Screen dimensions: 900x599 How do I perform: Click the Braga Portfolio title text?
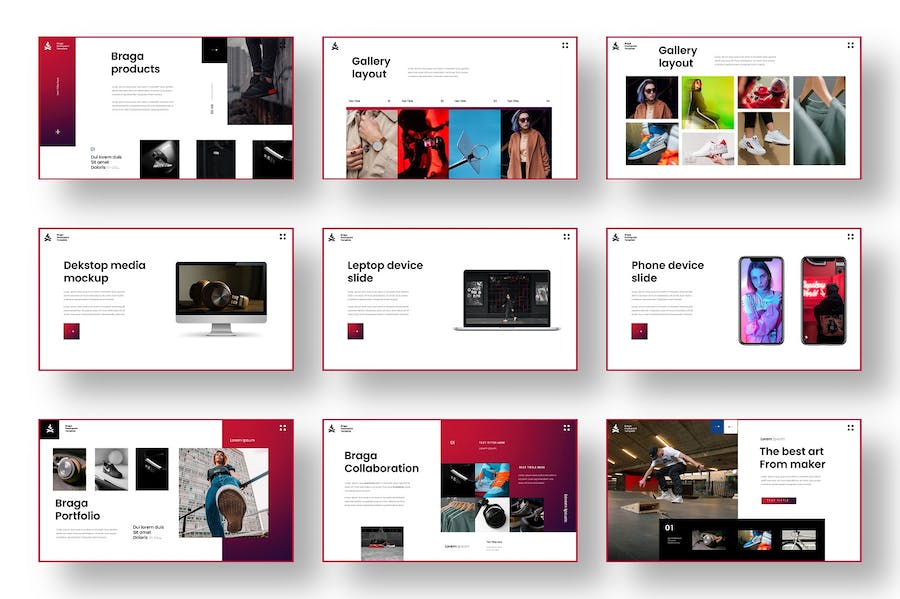(78, 509)
